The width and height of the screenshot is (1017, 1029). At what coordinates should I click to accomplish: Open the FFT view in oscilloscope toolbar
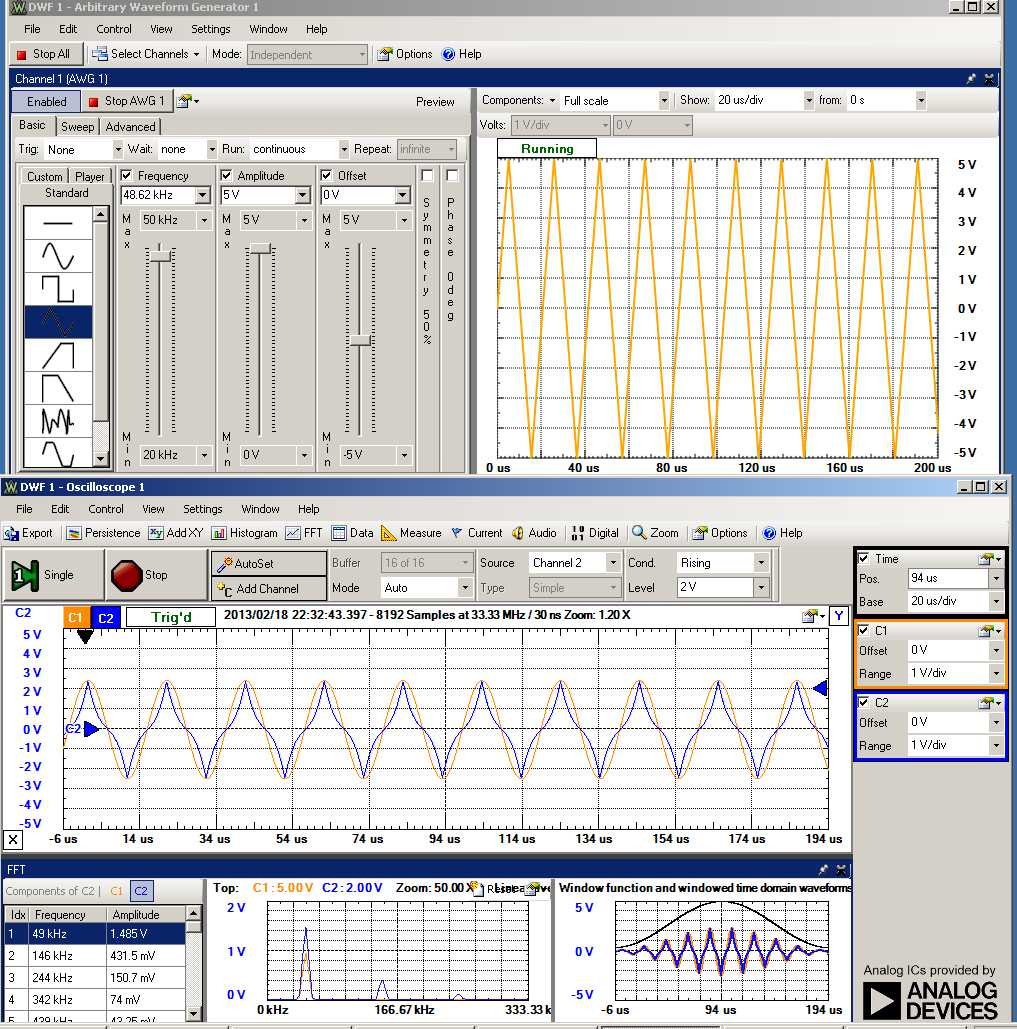coord(304,533)
